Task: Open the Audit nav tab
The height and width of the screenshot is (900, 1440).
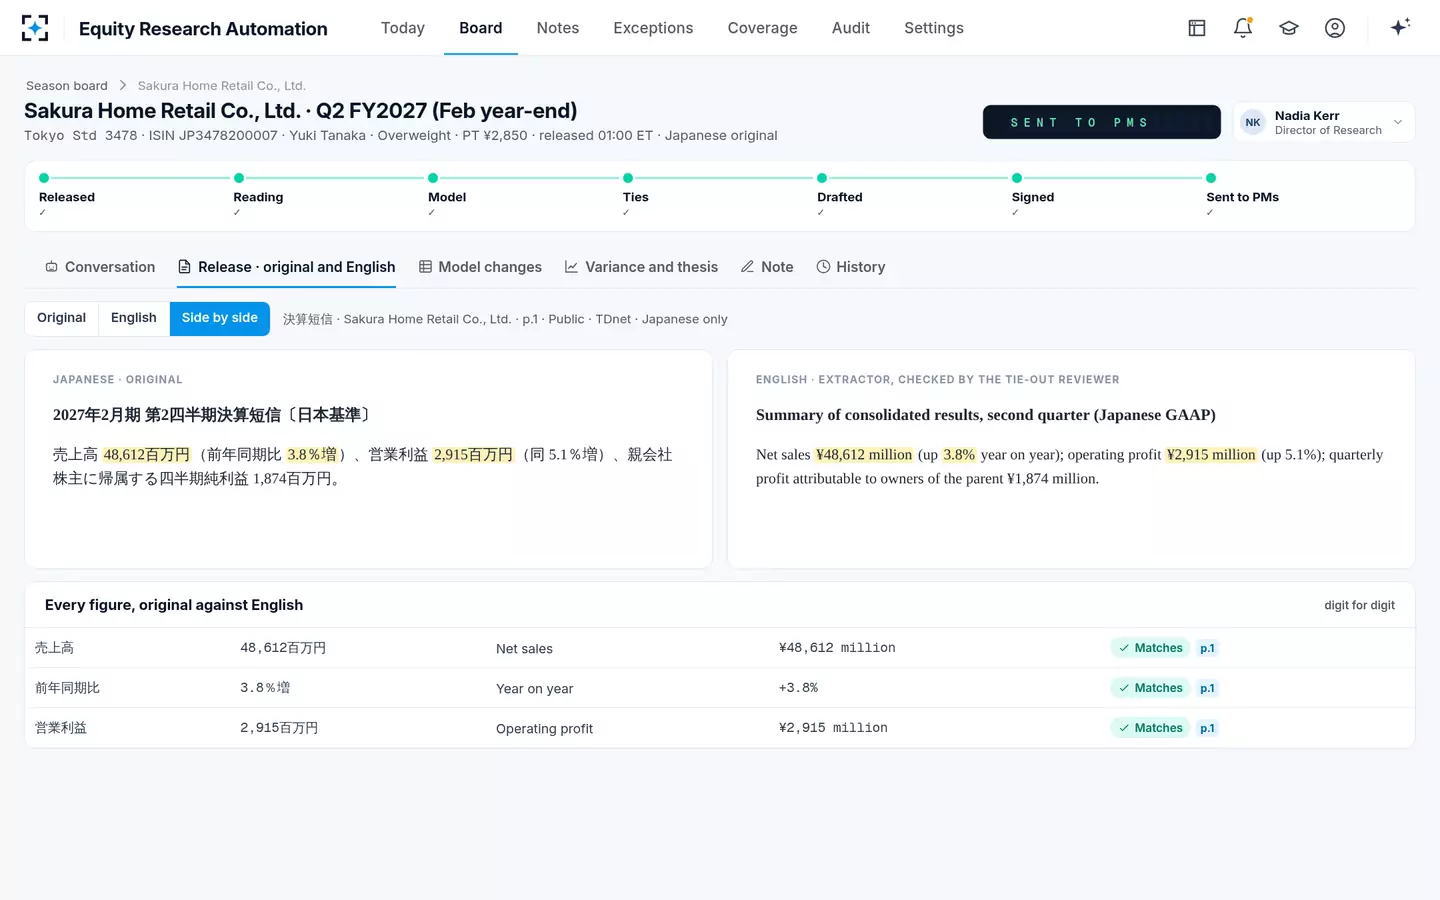Action: (x=851, y=28)
